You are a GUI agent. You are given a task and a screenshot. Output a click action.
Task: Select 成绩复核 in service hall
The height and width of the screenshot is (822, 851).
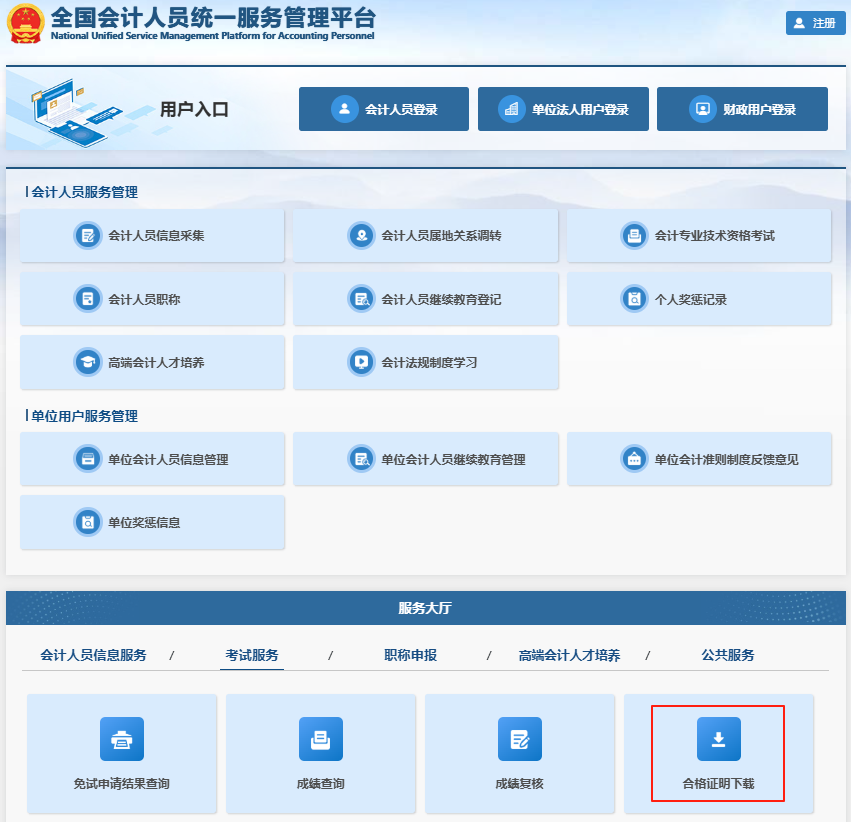click(519, 754)
